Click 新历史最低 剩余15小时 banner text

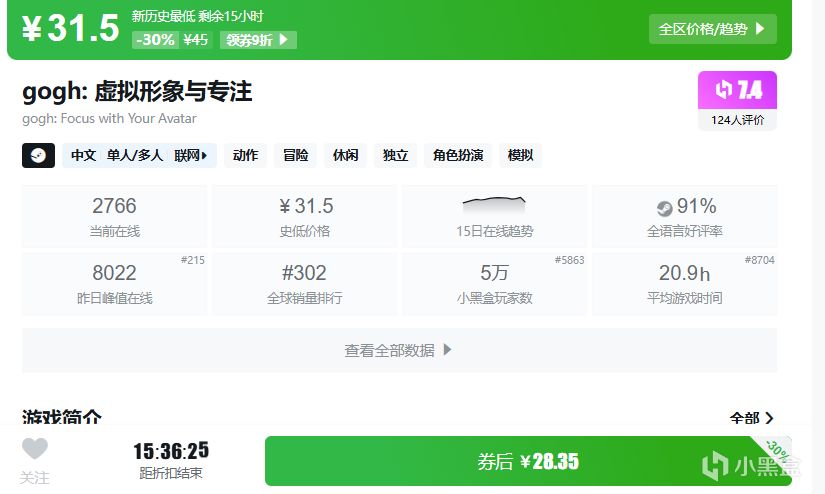pos(197,16)
